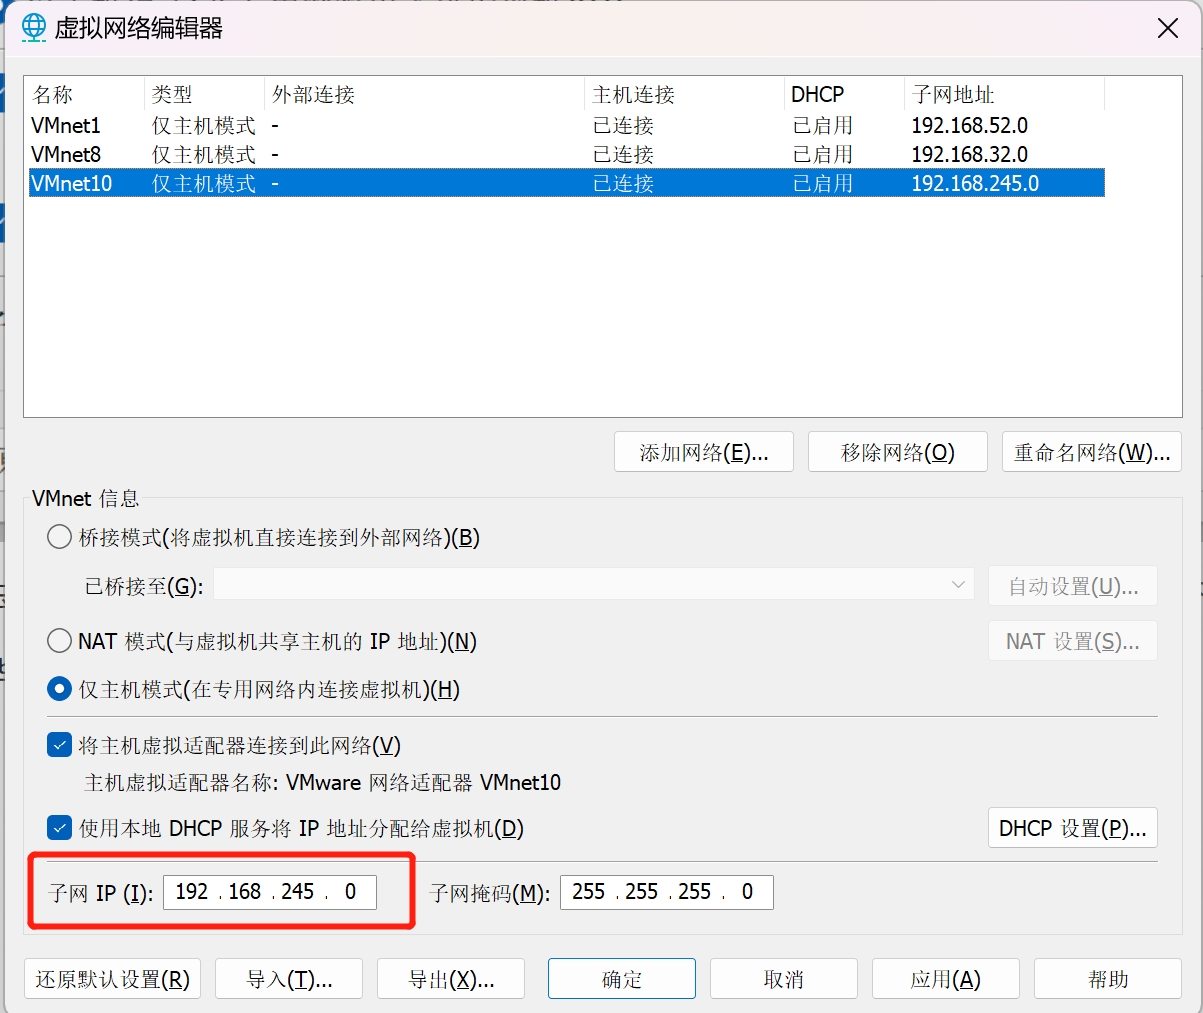Click the 导出 button

[x=450, y=978]
